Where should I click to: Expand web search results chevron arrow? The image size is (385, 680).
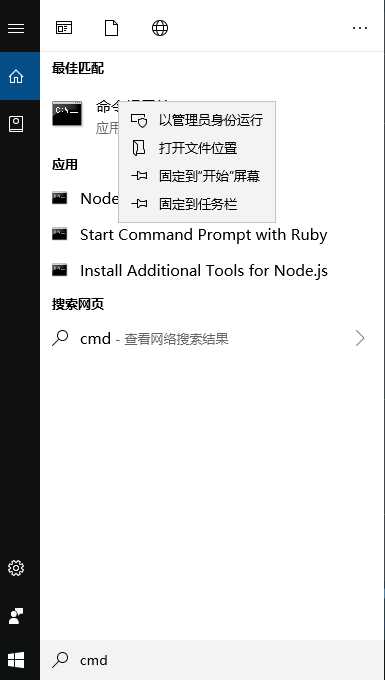[360, 338]
